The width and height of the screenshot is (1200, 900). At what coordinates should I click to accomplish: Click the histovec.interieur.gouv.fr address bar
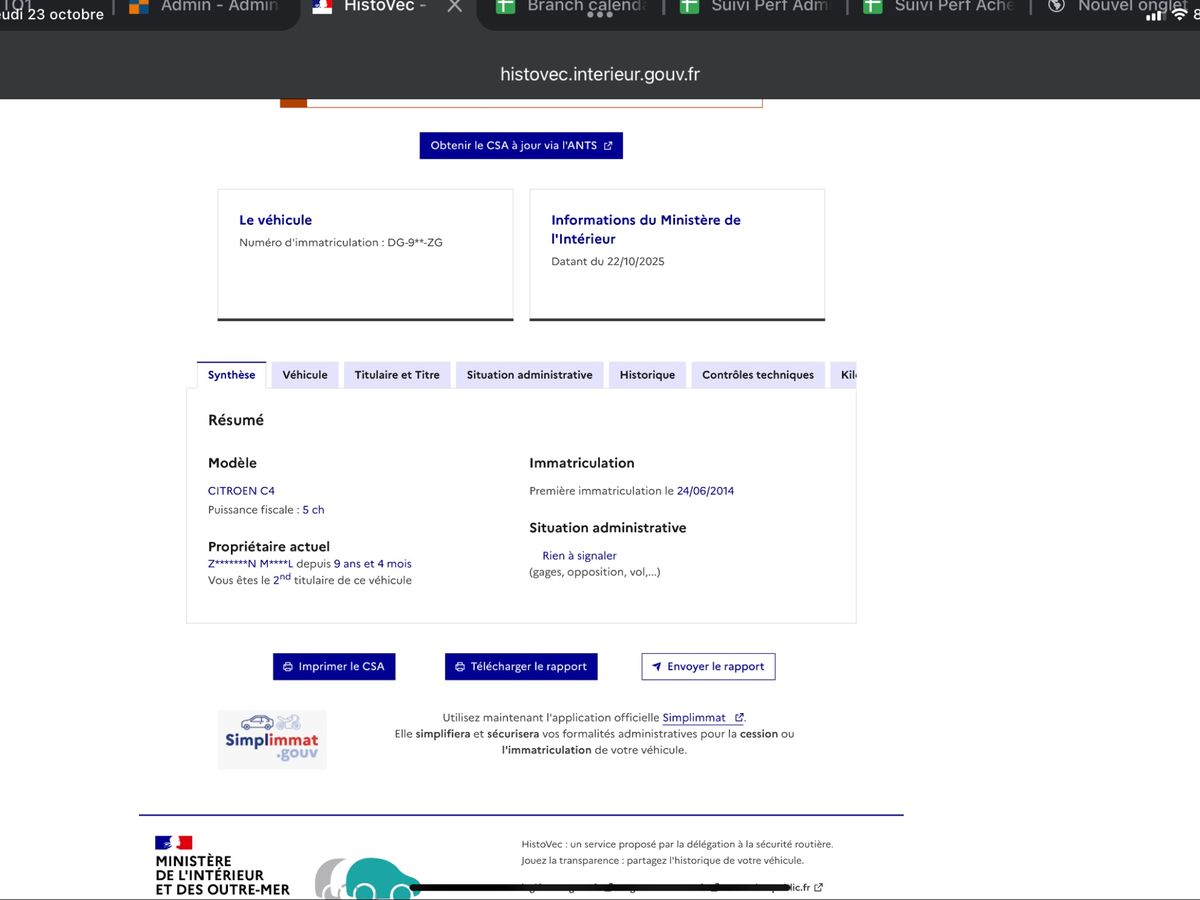coord(599,74)
